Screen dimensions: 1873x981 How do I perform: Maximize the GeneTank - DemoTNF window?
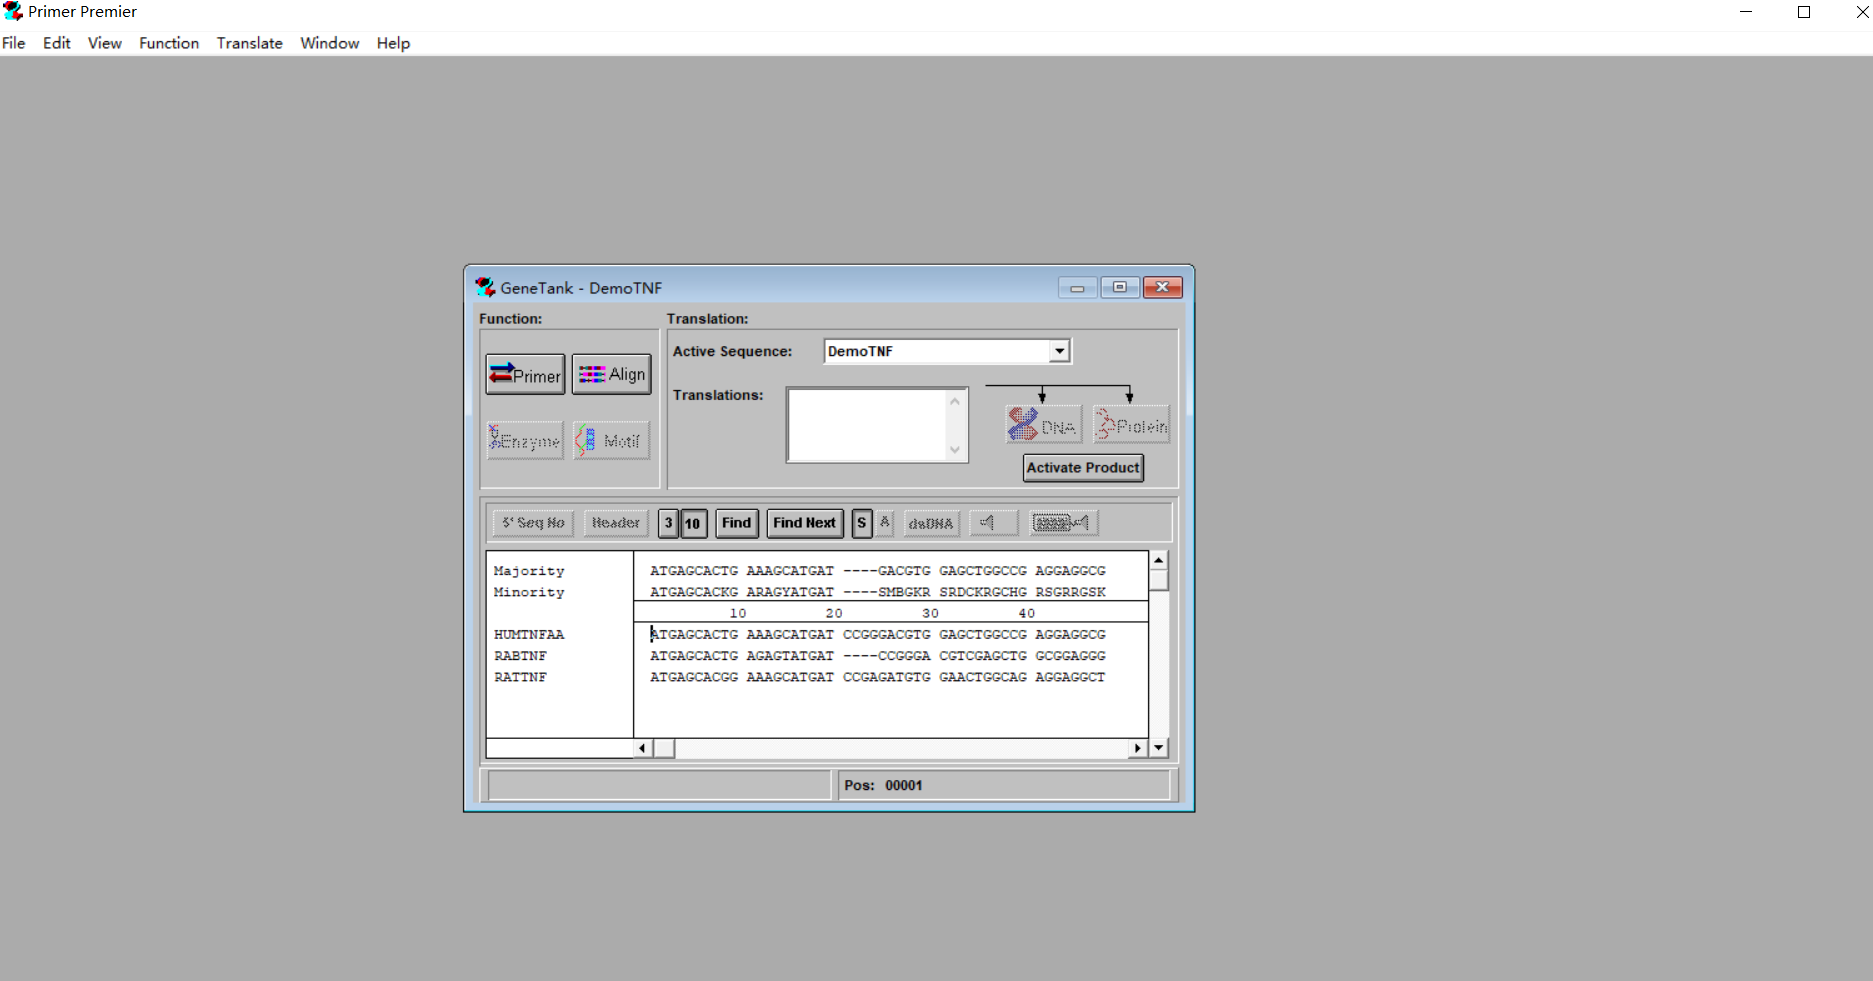click(1120, 288)
